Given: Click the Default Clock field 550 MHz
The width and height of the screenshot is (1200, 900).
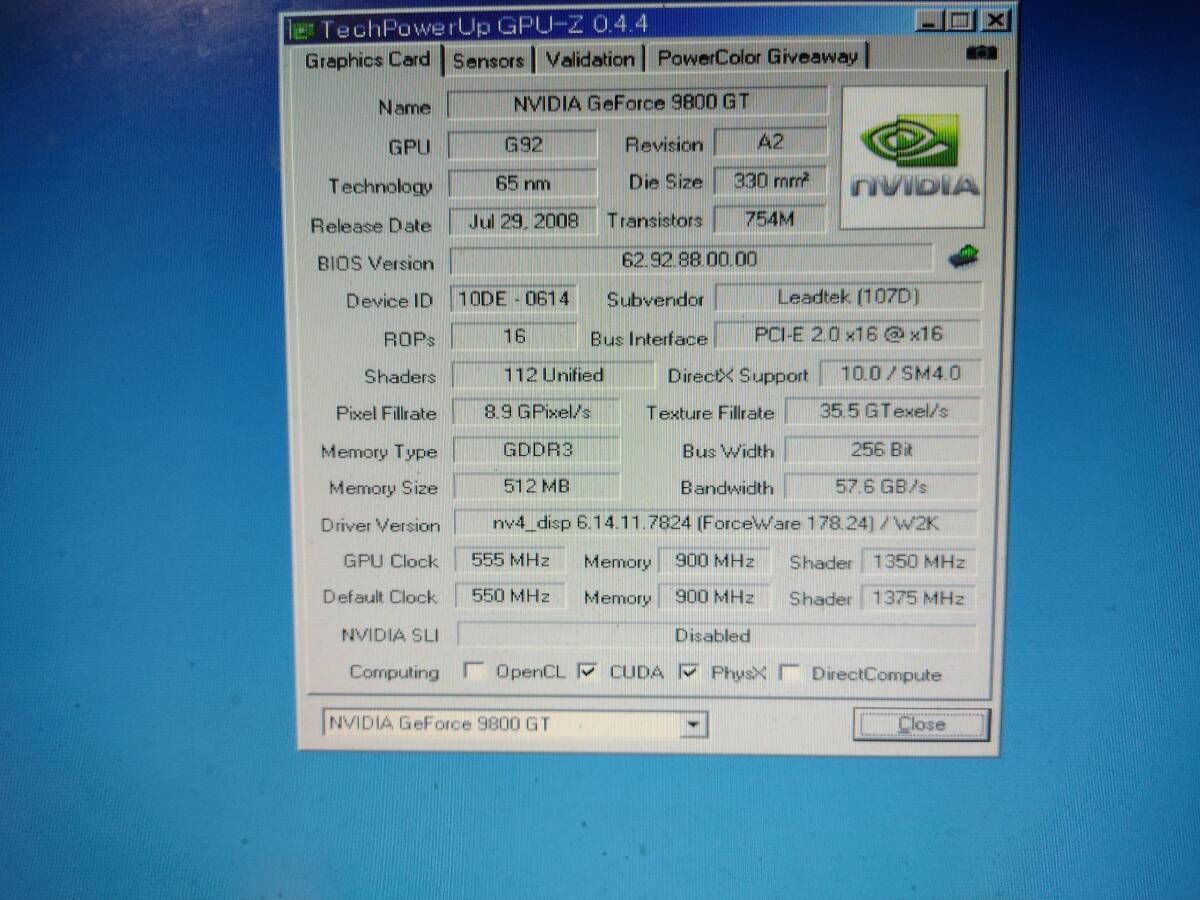Looking at the screenshot, I should point(510,597).
